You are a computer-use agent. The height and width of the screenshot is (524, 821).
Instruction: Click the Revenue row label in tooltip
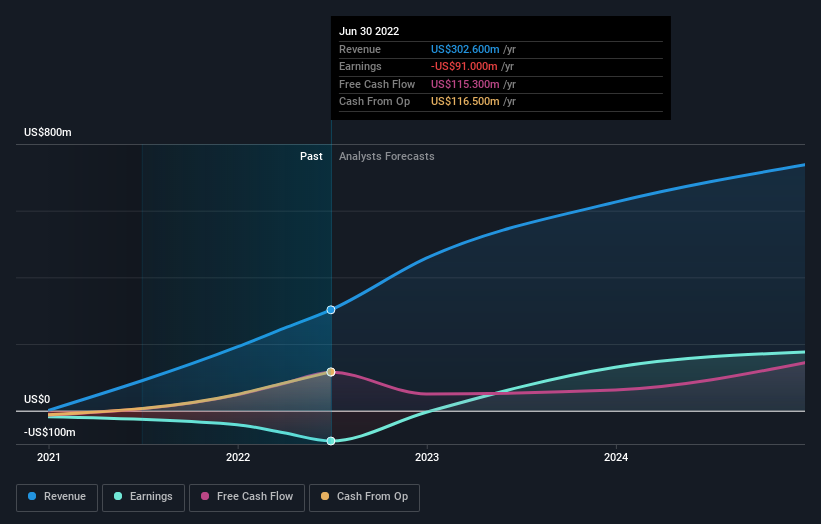(x=360, y=49)
